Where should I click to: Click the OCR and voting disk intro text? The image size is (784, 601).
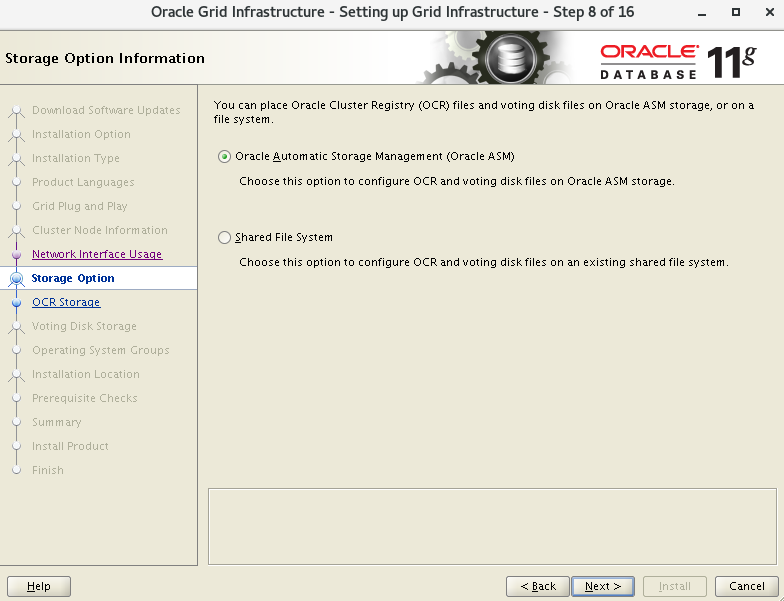tap(484, 112)
